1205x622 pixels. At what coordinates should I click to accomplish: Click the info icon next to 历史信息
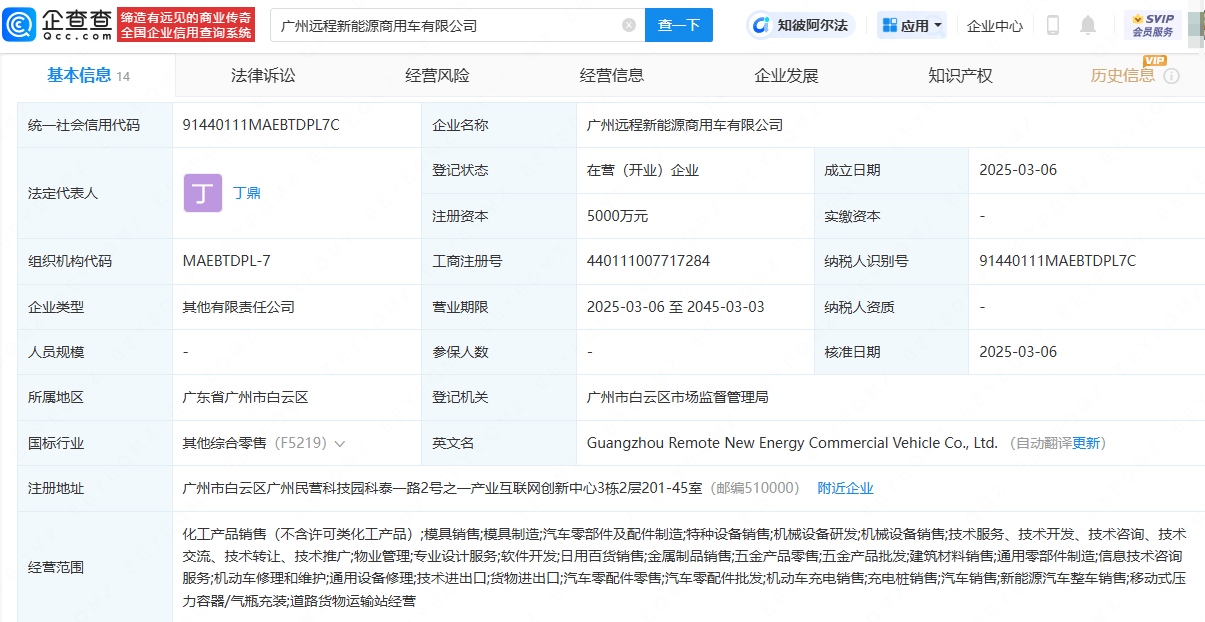point(1171,76)
